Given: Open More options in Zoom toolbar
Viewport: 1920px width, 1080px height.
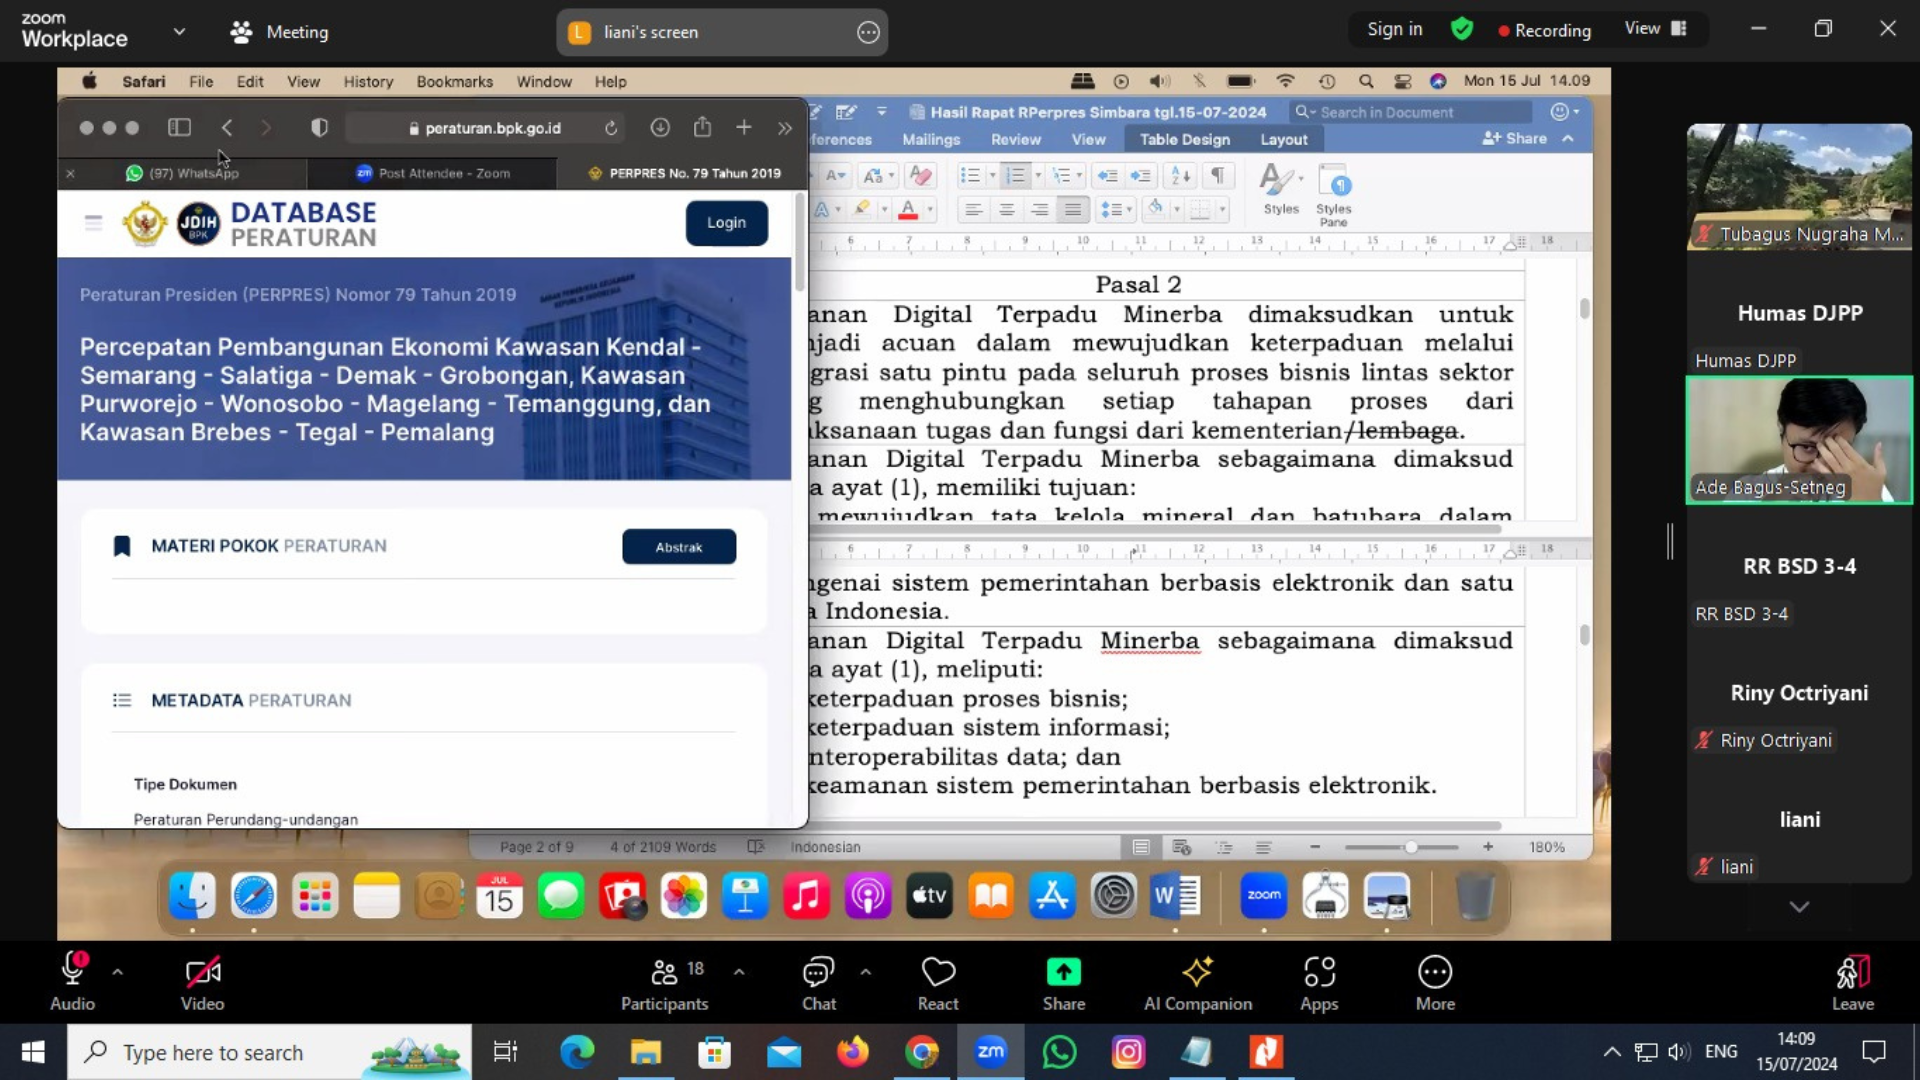Looking at the screenshot, I should [1435, 981].
